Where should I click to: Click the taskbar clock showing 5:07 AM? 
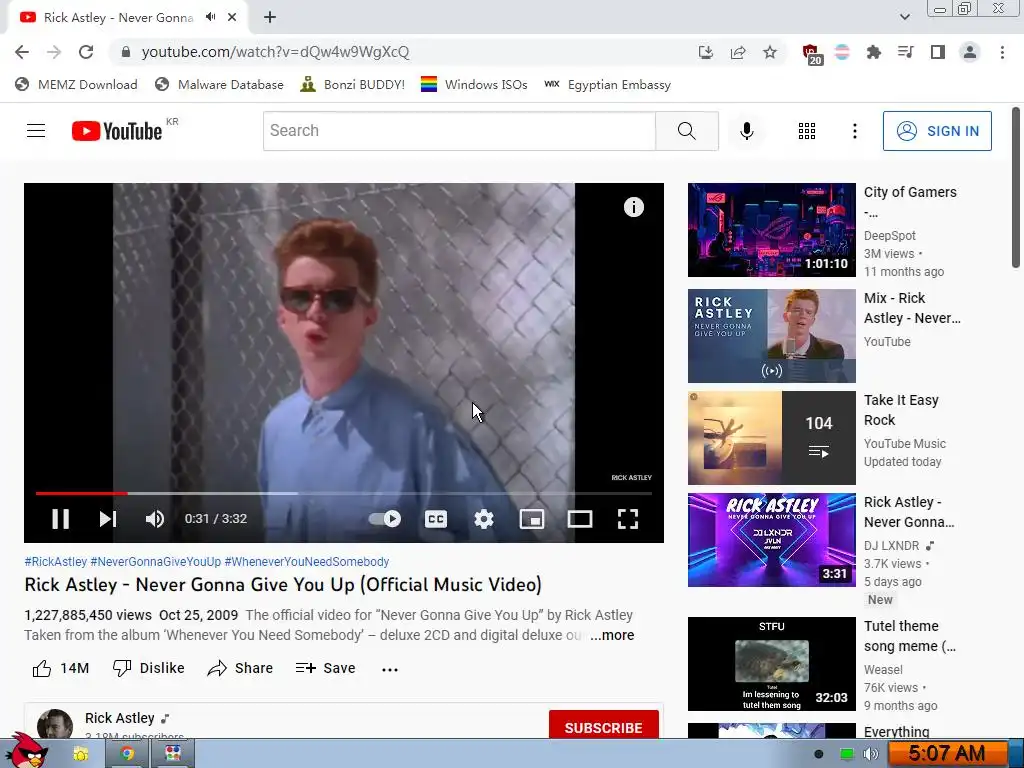(x=947, y=754)
